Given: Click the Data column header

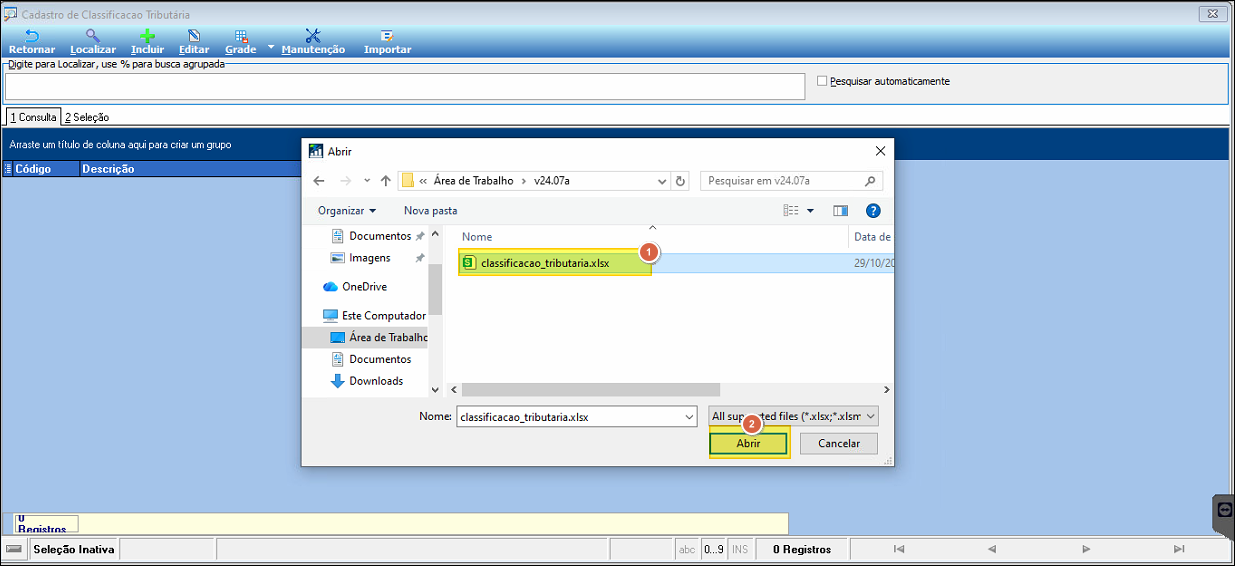Looking at the screenshot, I should point(872,237).
